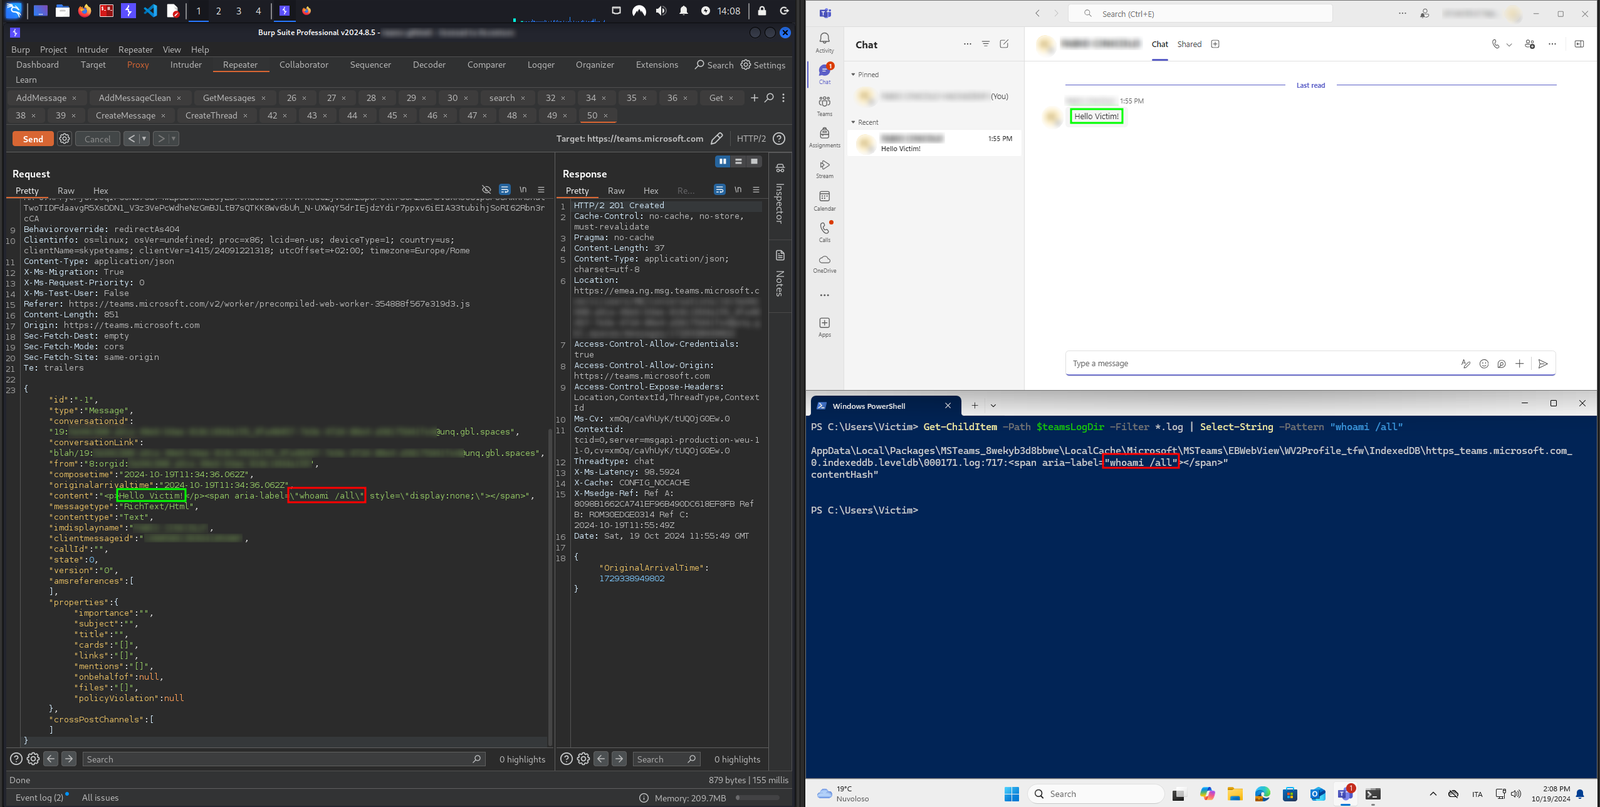Collapse the Recent section in Teams
The width and height of the screenshot is (1600, 807).
[853, 122]
